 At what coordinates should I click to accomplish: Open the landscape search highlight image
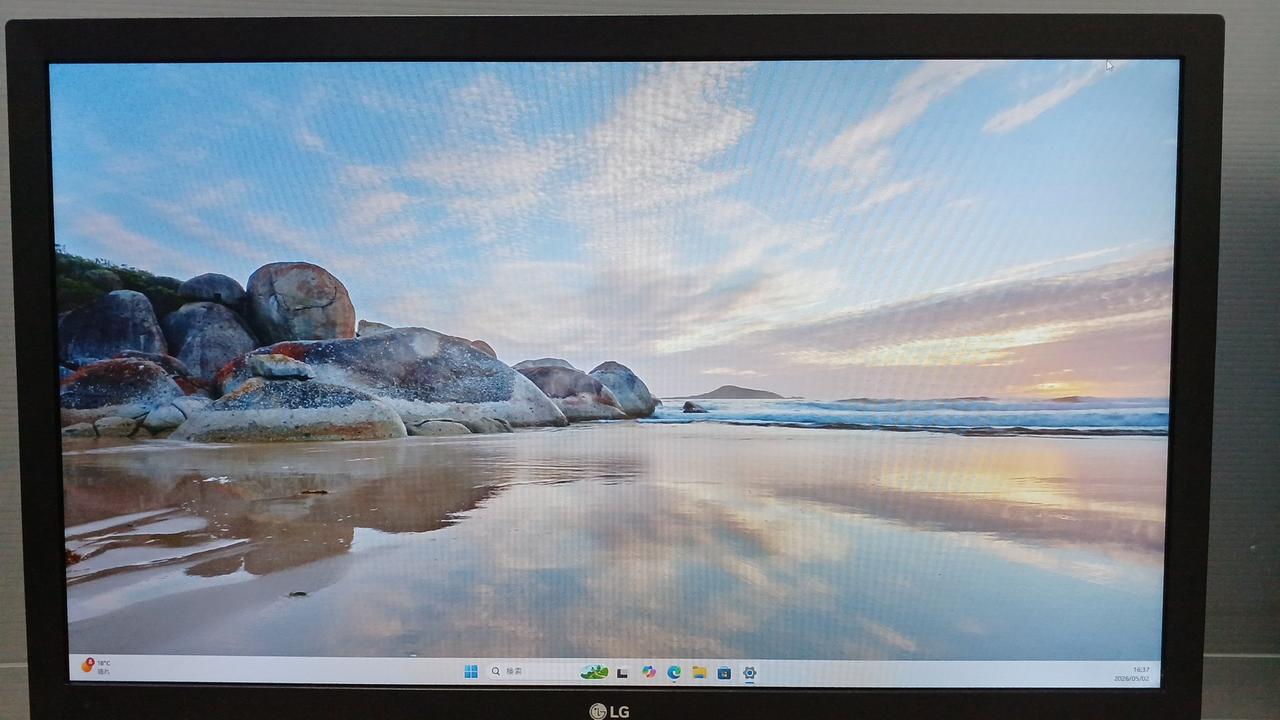coord(595,672)
